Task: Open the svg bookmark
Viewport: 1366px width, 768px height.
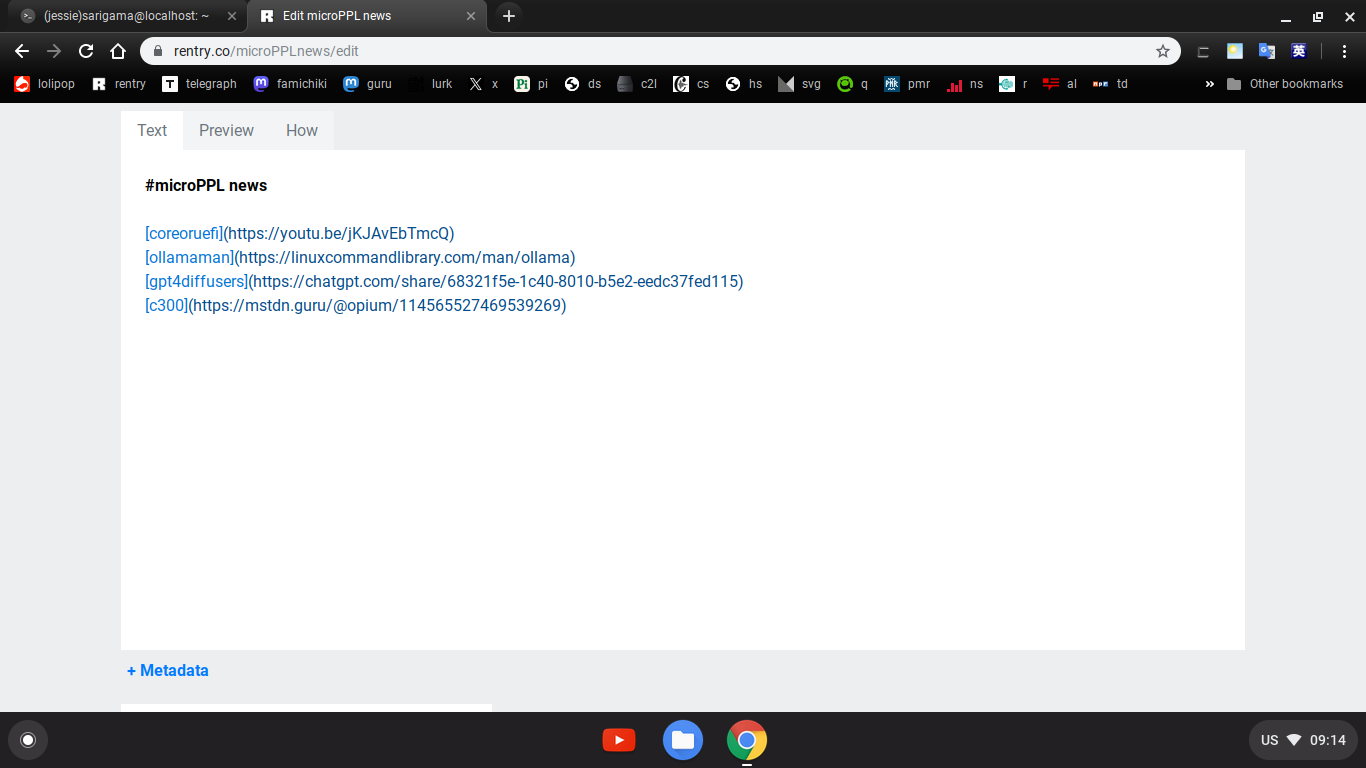Action: pyautogui.click(x=799, y=84)
